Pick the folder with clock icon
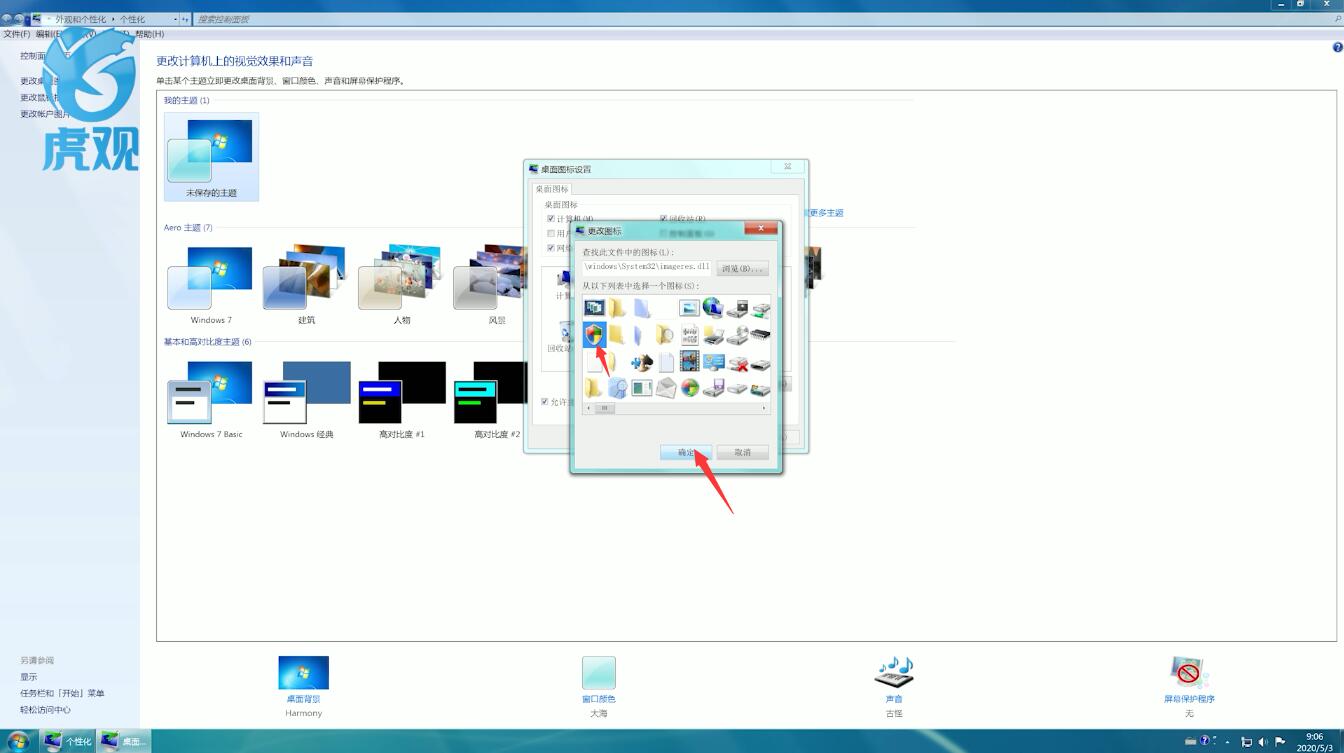Image resolution: width=1344 pixels, height=753 pixels. point(665,334)
